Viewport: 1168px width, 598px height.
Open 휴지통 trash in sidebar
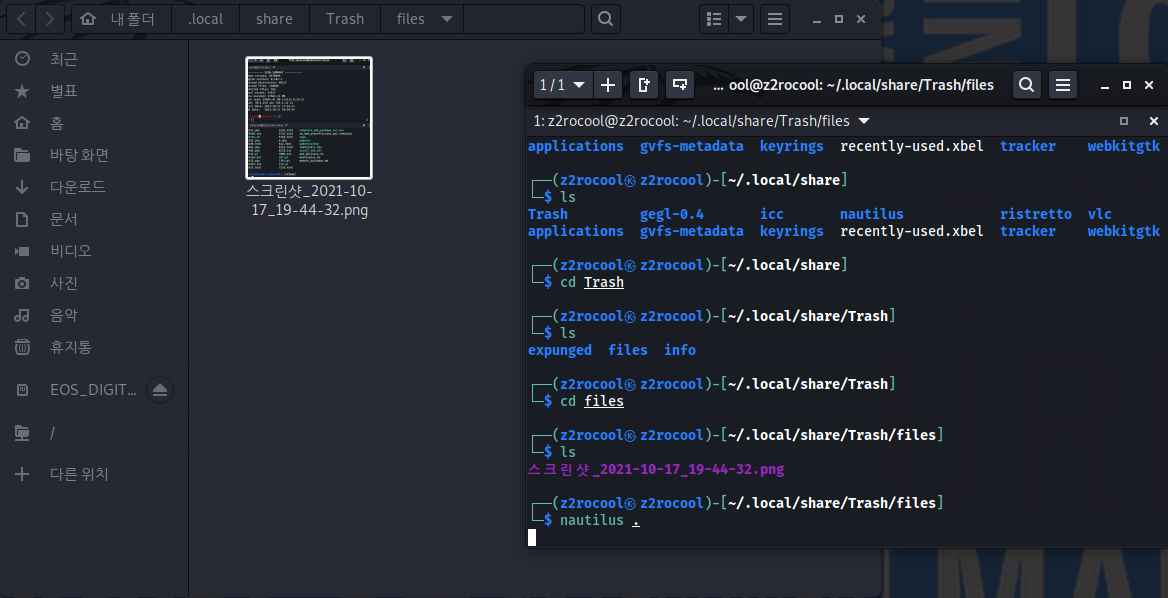[94, 347]
